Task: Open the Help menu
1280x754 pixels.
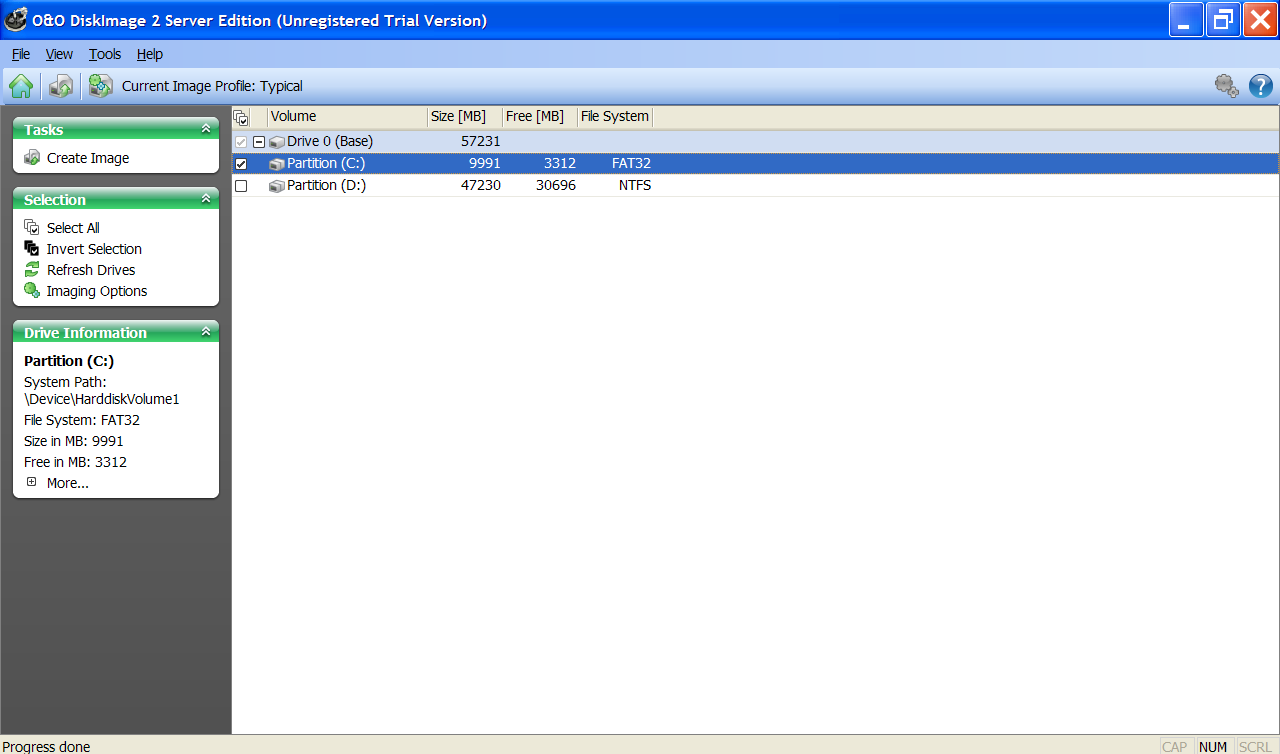Action: point(150,54)
